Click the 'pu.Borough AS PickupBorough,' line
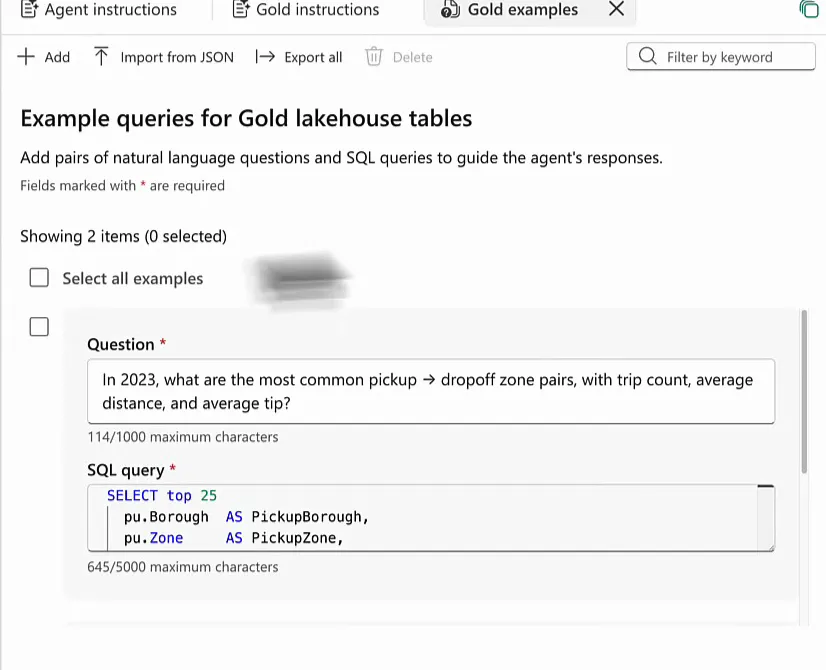The width and height of the screenshot is (826, 670). (246, 517)
